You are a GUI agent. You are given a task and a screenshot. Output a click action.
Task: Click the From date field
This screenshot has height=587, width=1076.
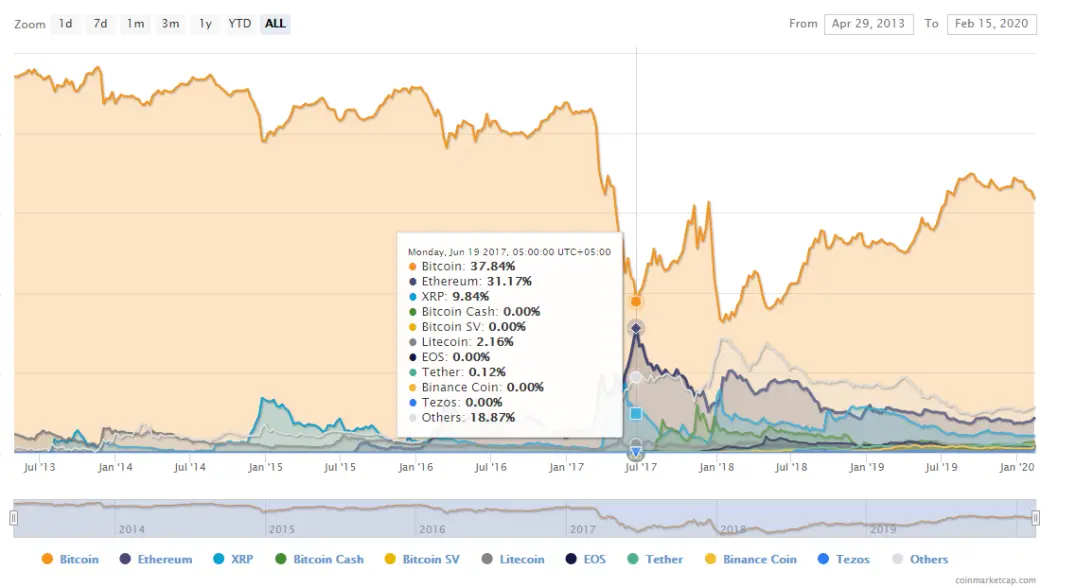coord(868,24)
